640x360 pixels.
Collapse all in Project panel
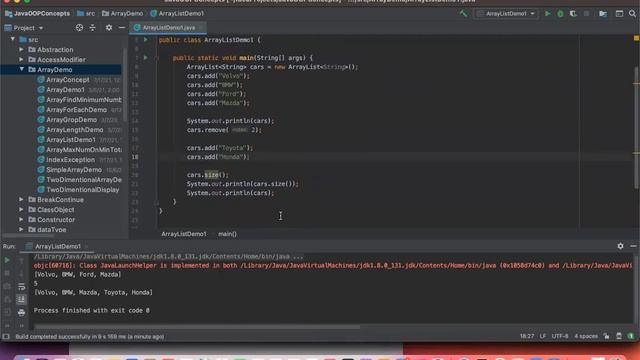[93, 28]
